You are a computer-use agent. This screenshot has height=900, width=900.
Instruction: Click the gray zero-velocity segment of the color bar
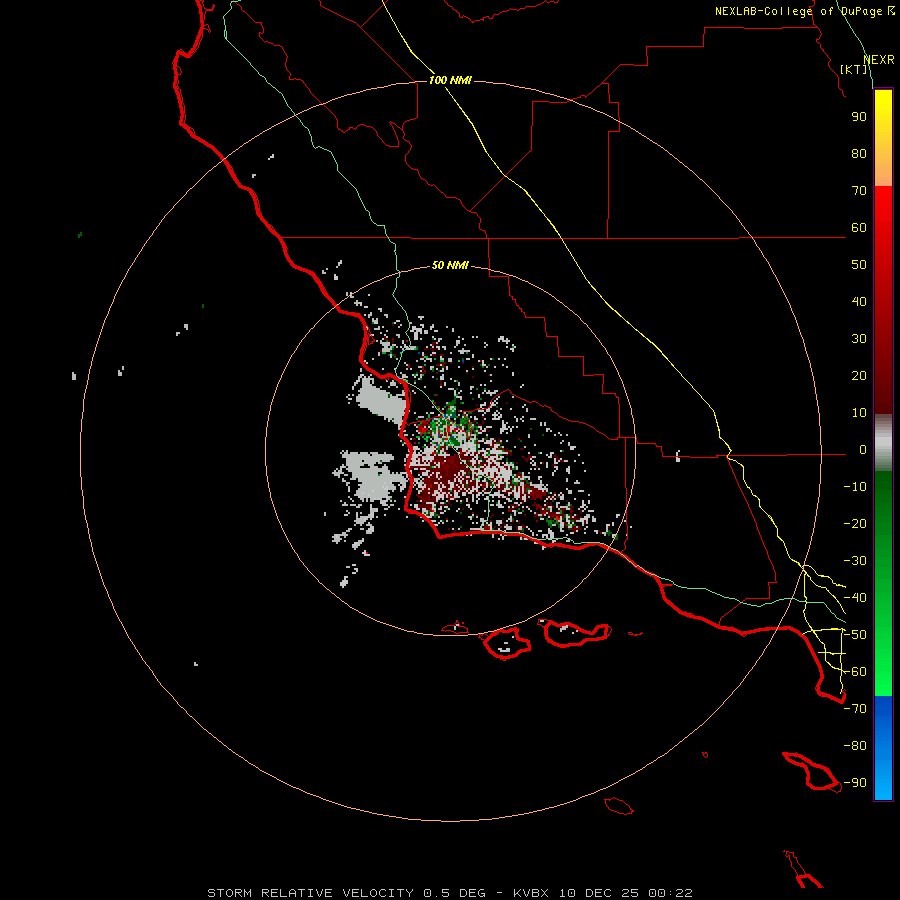(x=883, y=443)
